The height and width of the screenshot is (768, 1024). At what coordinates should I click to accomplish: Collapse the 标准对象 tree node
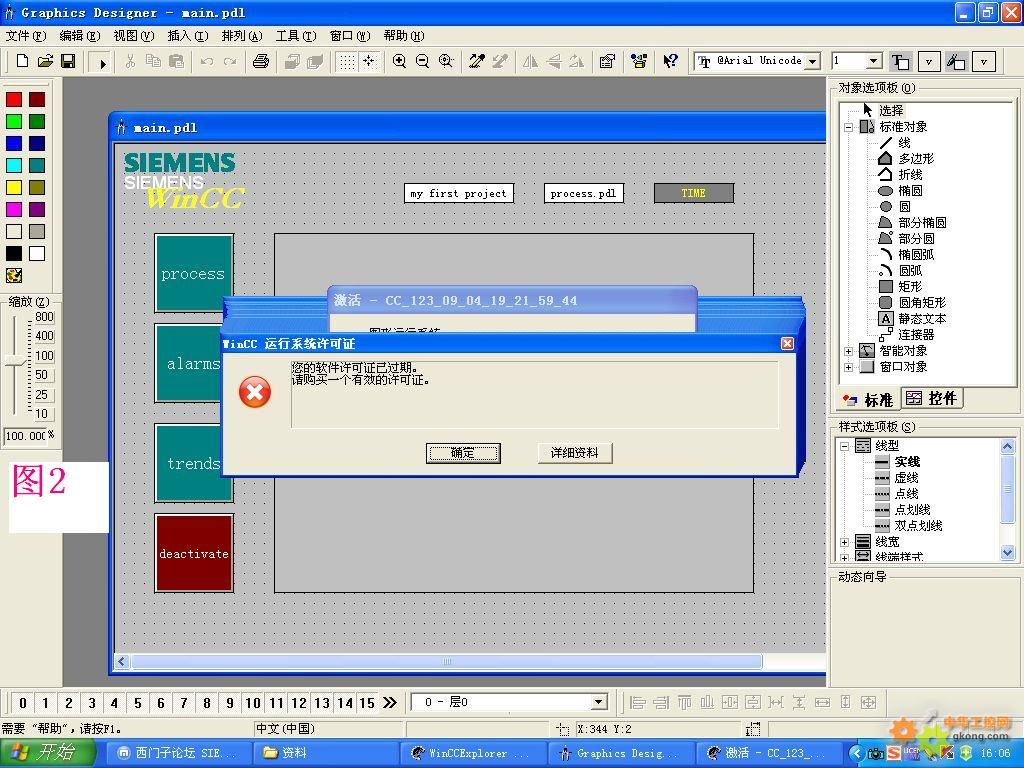pyautogui.click(x=848, y=127)
